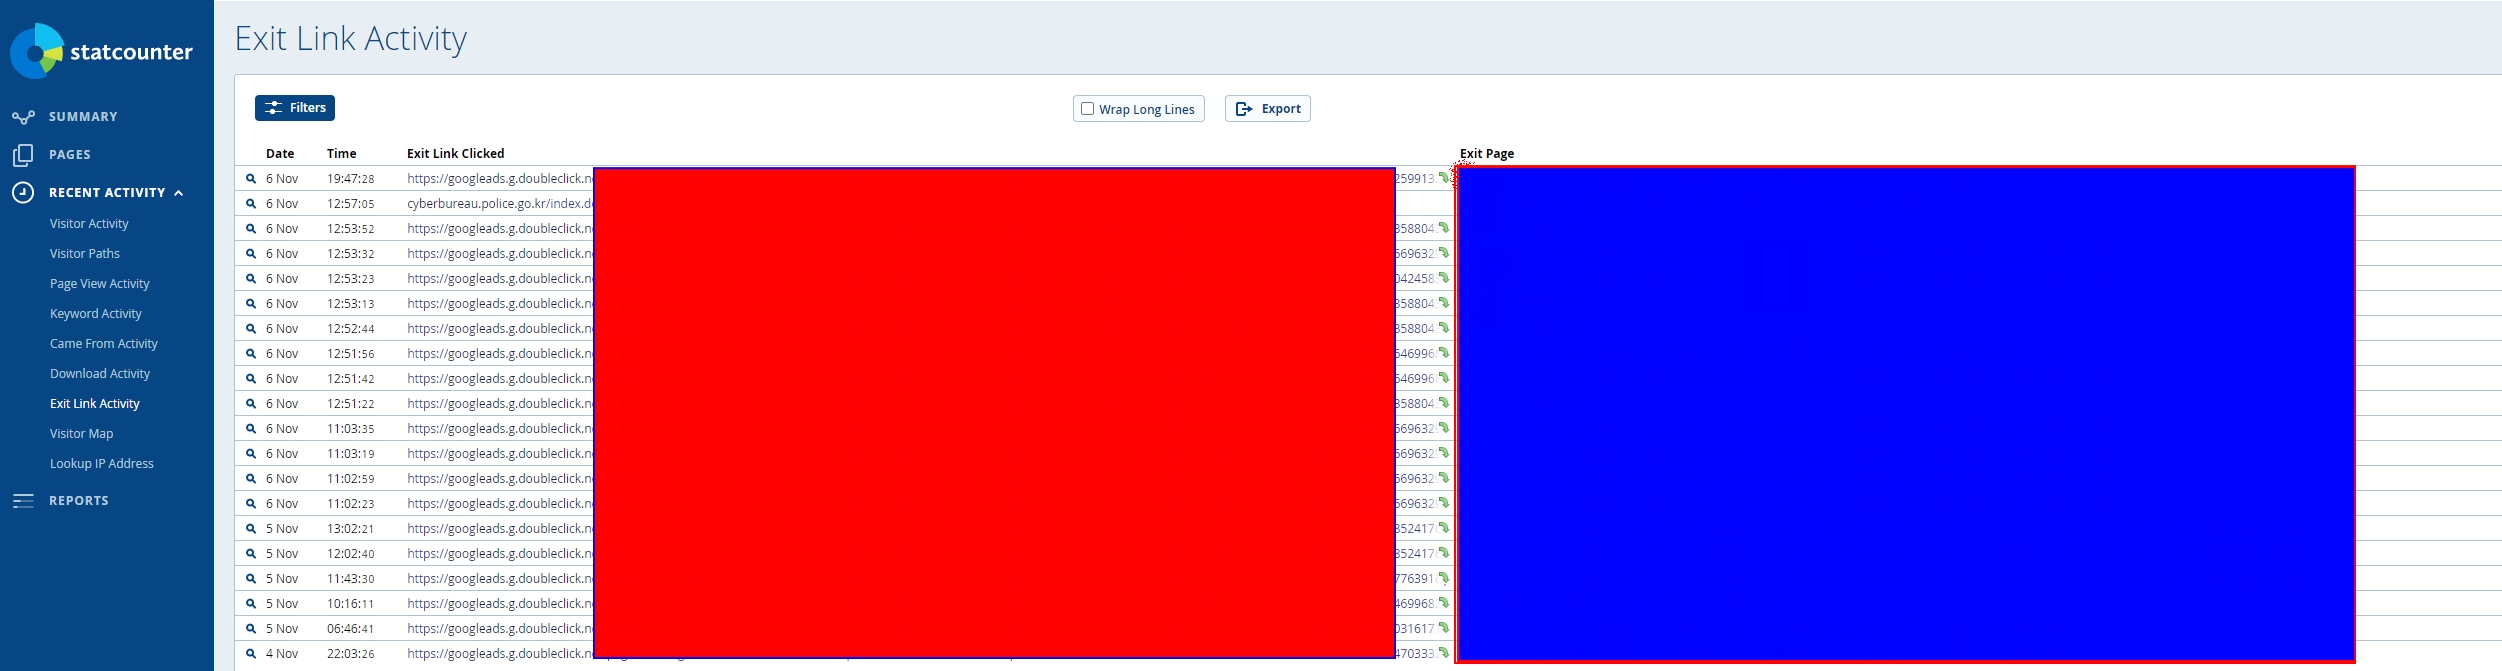Go to Visitor Paths
The height and width of the screenshot is (671, 2502).
pyautogui.click(x=85, y=254)
